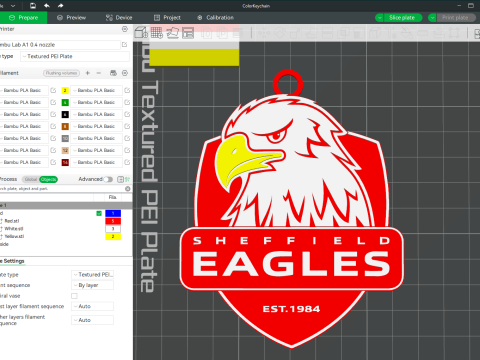
Task: Open Plate type Textured PEI Plate dropdown
Action: [75, 56]
